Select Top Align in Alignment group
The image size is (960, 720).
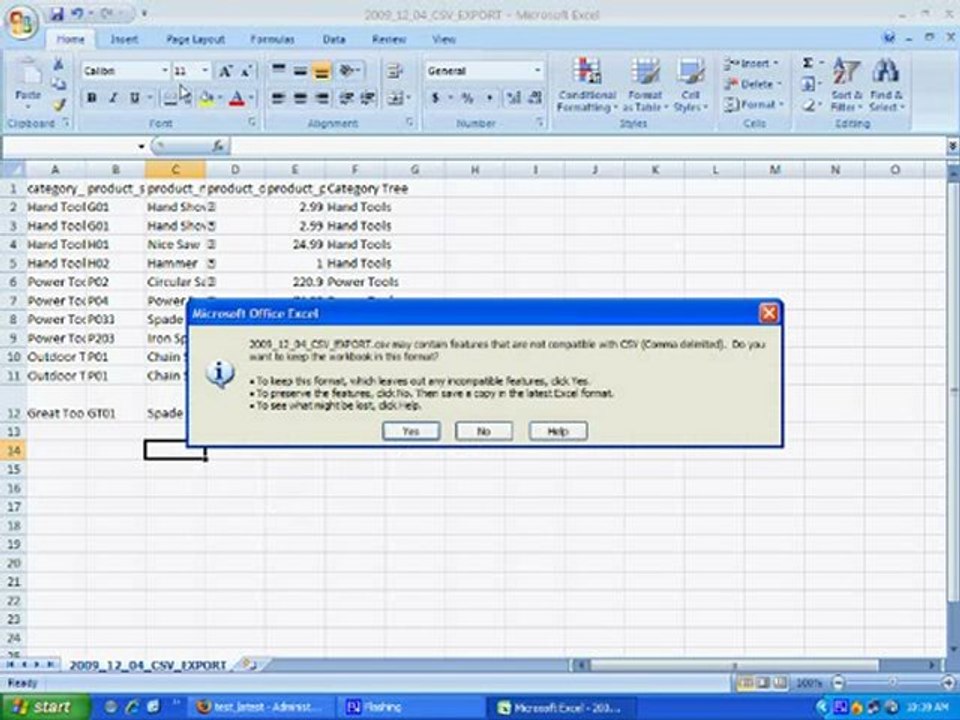(x=279, y=70)
